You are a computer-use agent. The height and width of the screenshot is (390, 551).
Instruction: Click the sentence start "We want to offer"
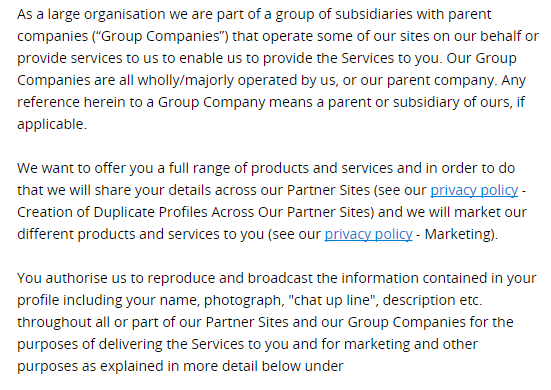[x=70, y=168]
